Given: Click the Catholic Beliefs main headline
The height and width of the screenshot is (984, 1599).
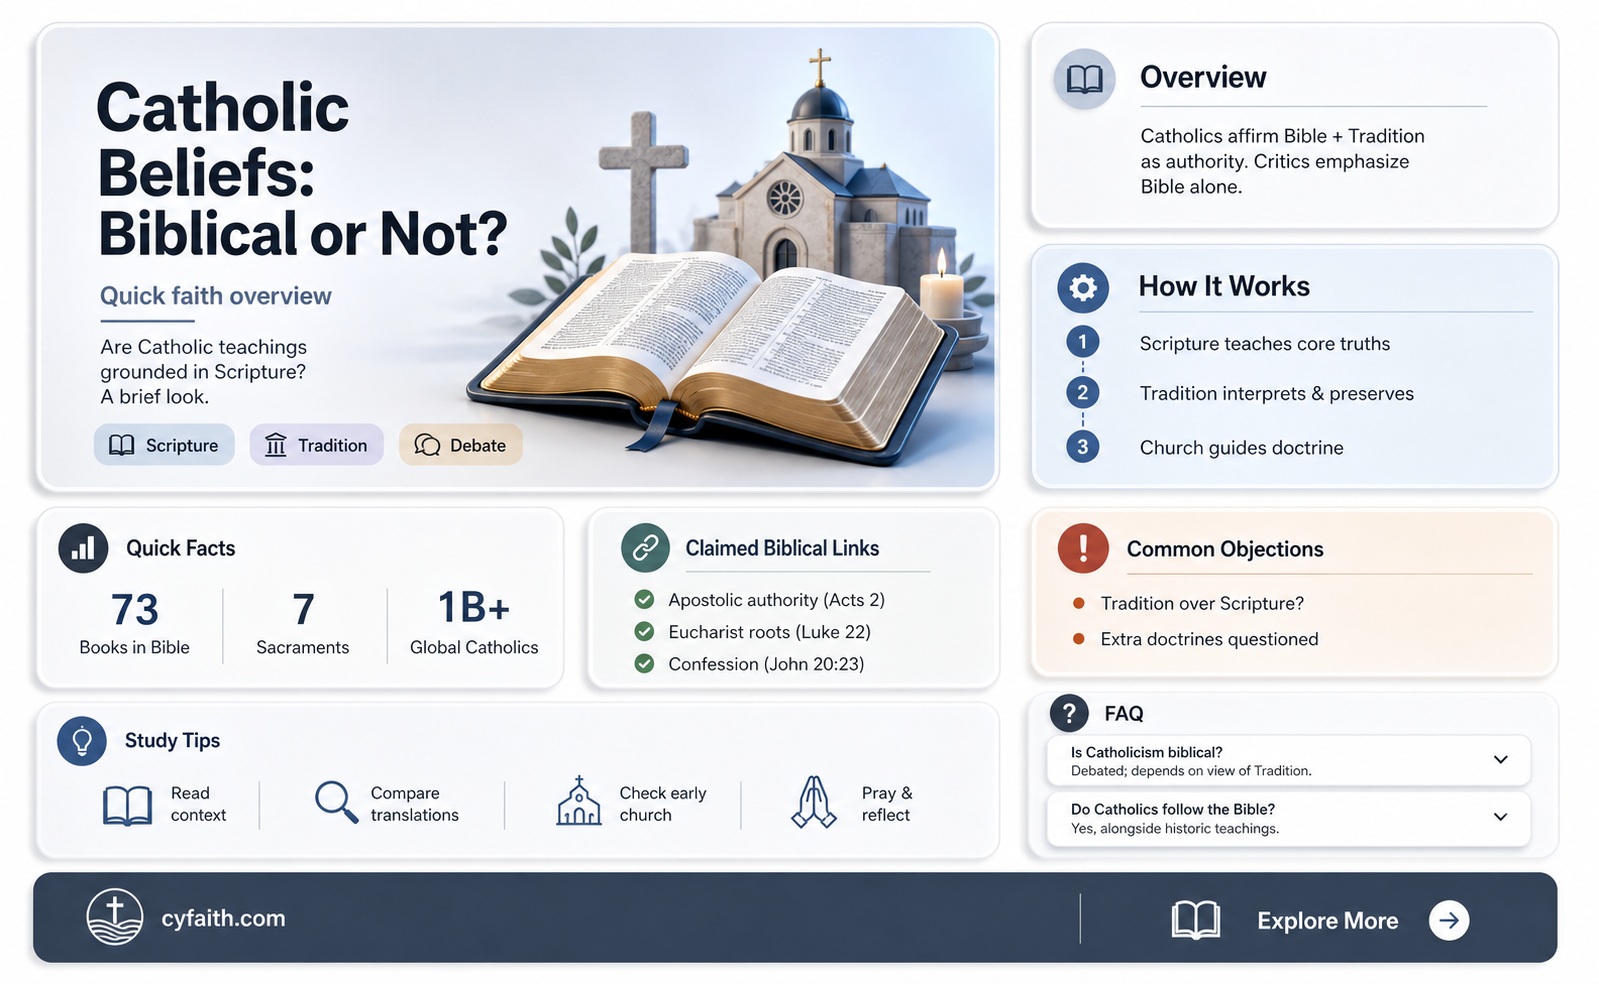Looking at the screenshot, I should tap(302, 171).
